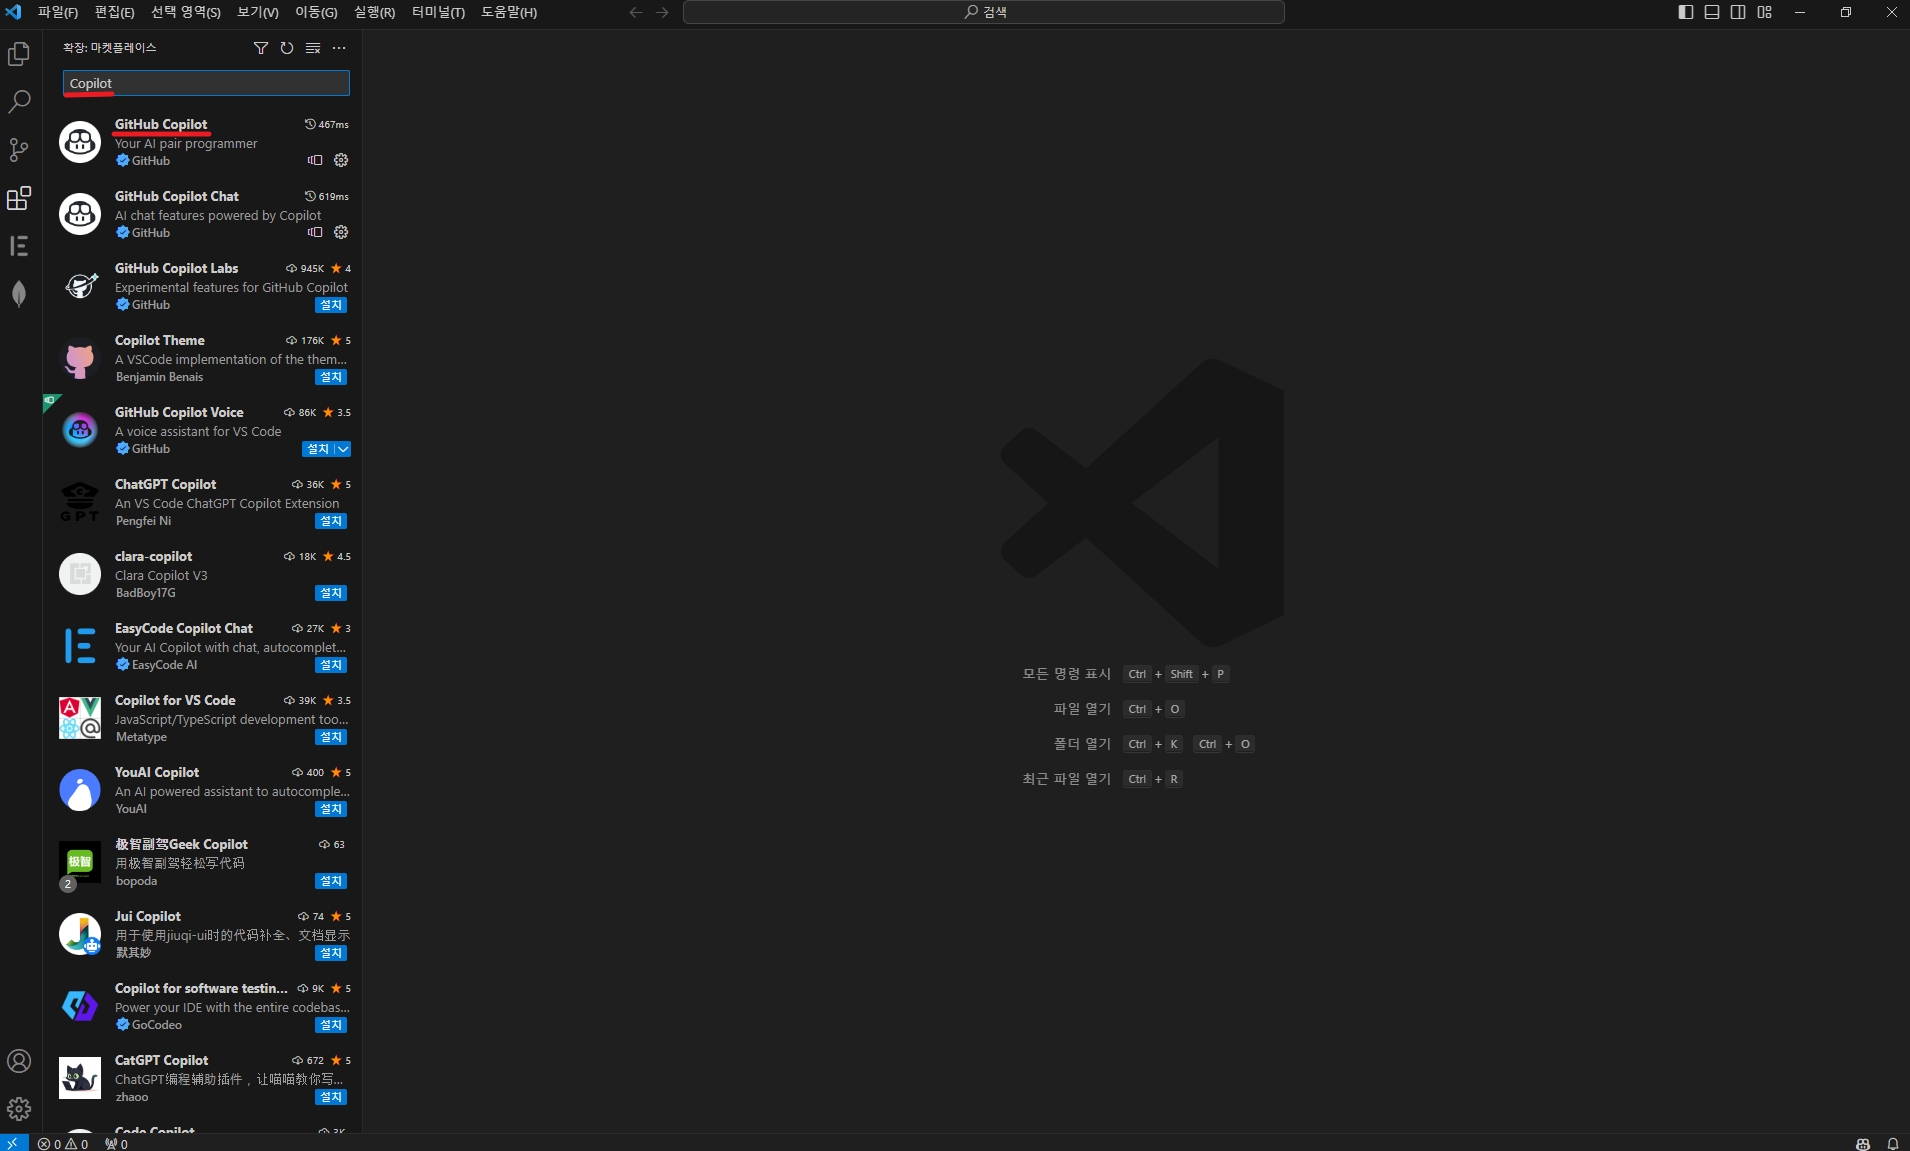This screenshot has width=1910, height=1151.
Task: Click the filter extensions funnel icon
Action: click(x=261, y=48)
